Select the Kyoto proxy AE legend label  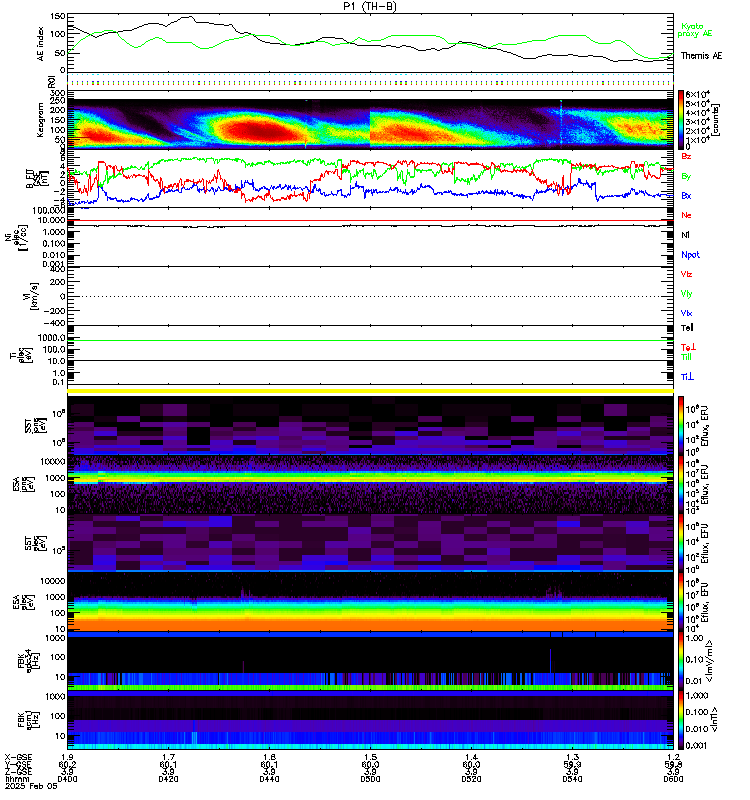pyautogui.click(x=694, y=30)
